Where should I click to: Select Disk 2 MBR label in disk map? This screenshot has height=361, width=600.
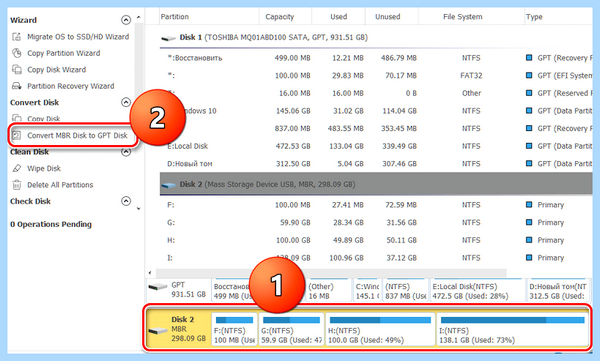coord(179,329)
